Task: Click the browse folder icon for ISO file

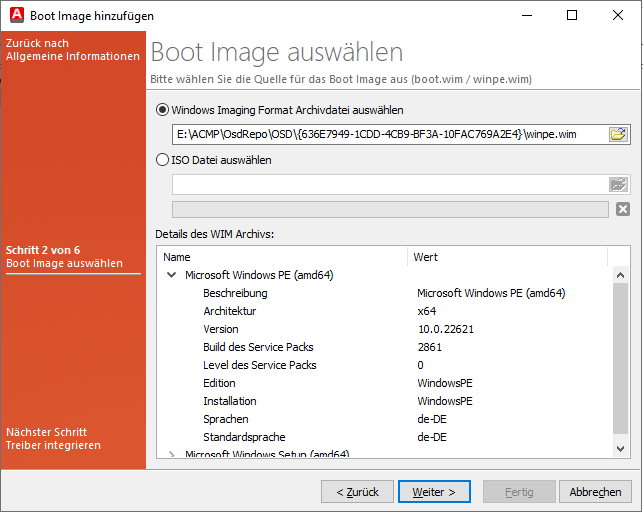Action: tap(618, 184)
